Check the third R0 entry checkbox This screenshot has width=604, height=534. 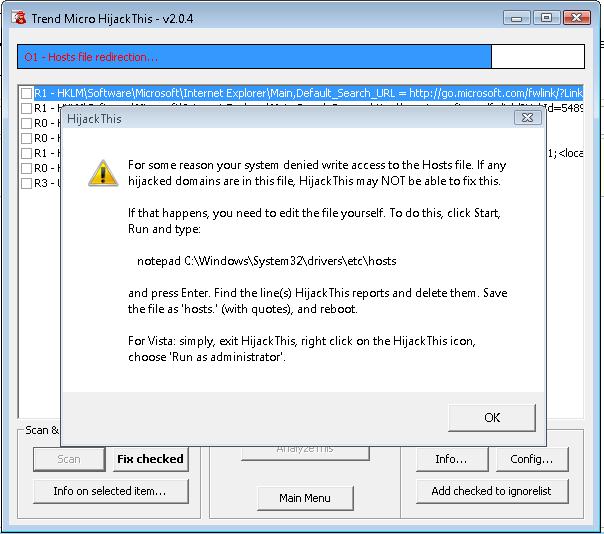coord(27,168)
